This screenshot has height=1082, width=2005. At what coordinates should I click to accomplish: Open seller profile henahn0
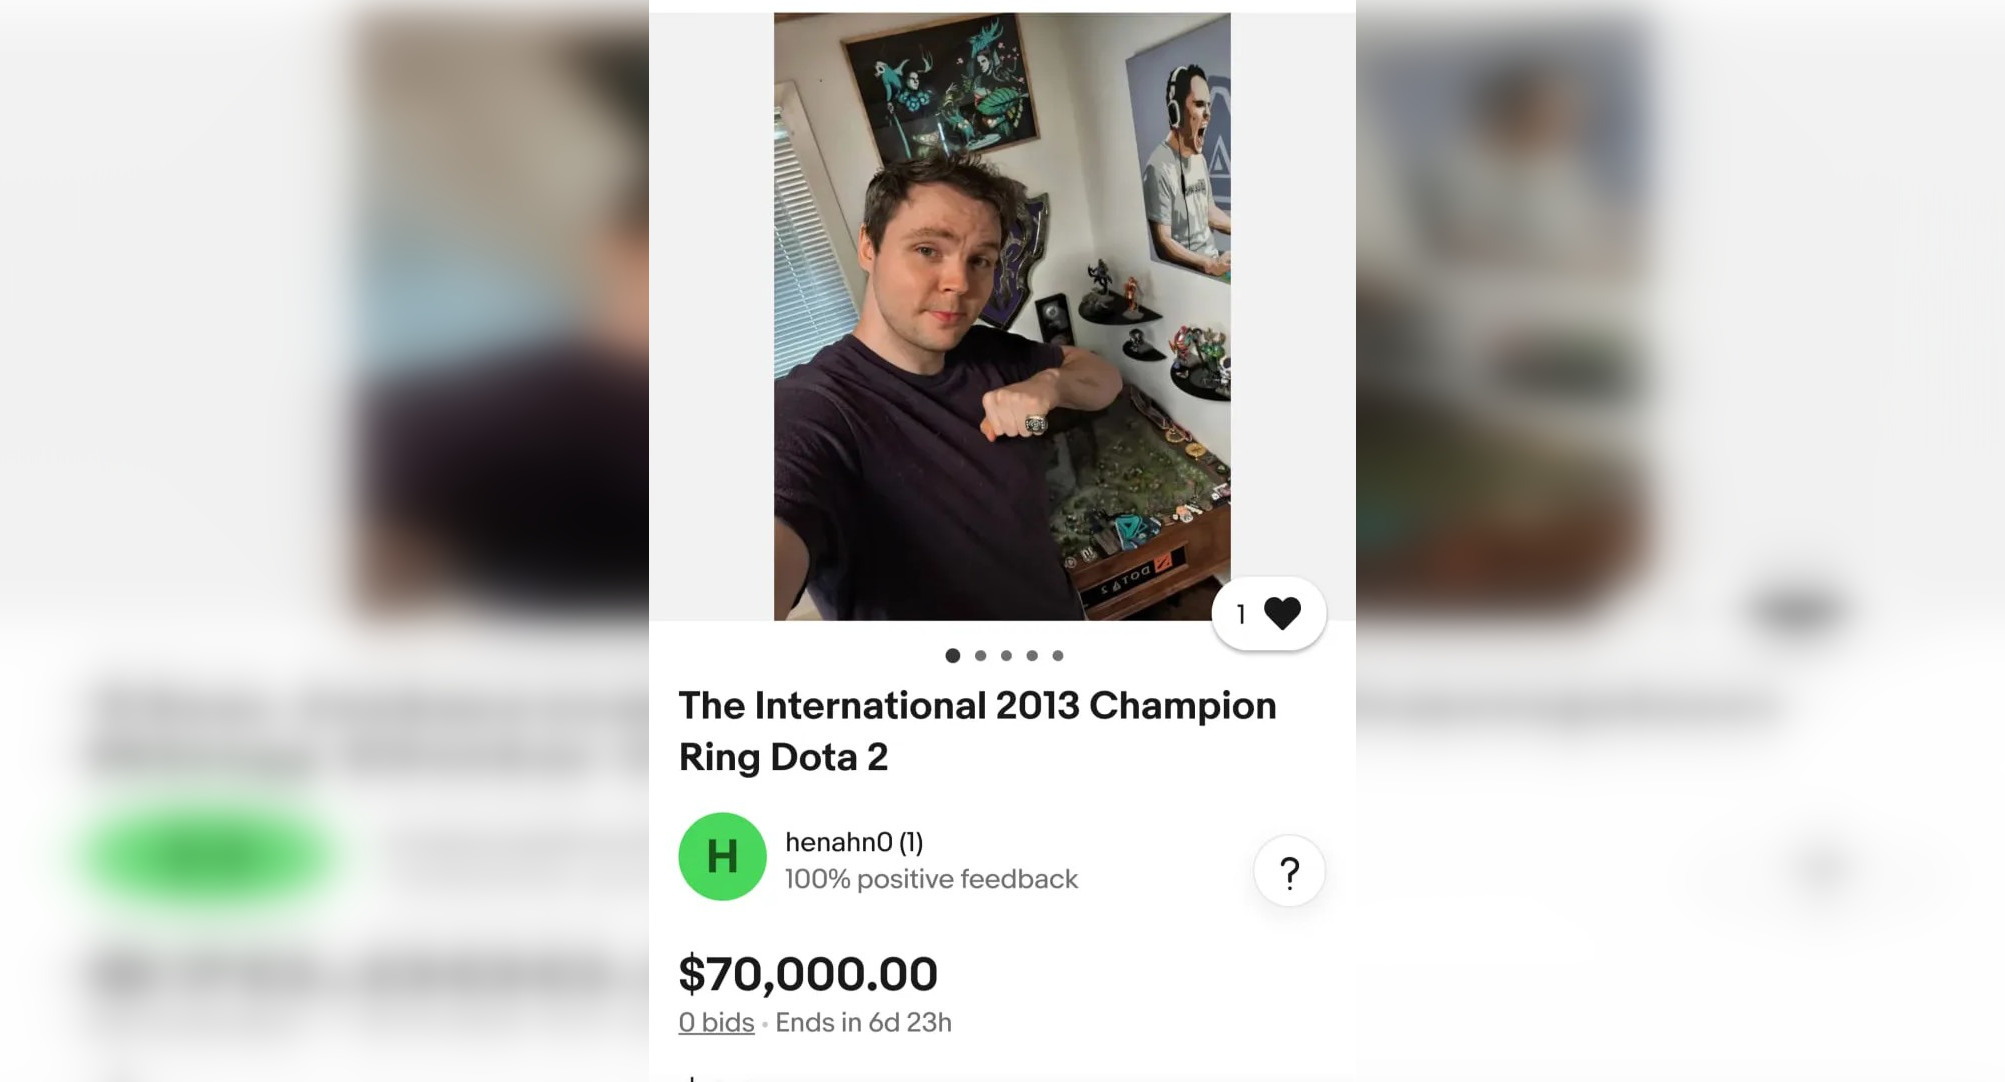coord(838,843)
